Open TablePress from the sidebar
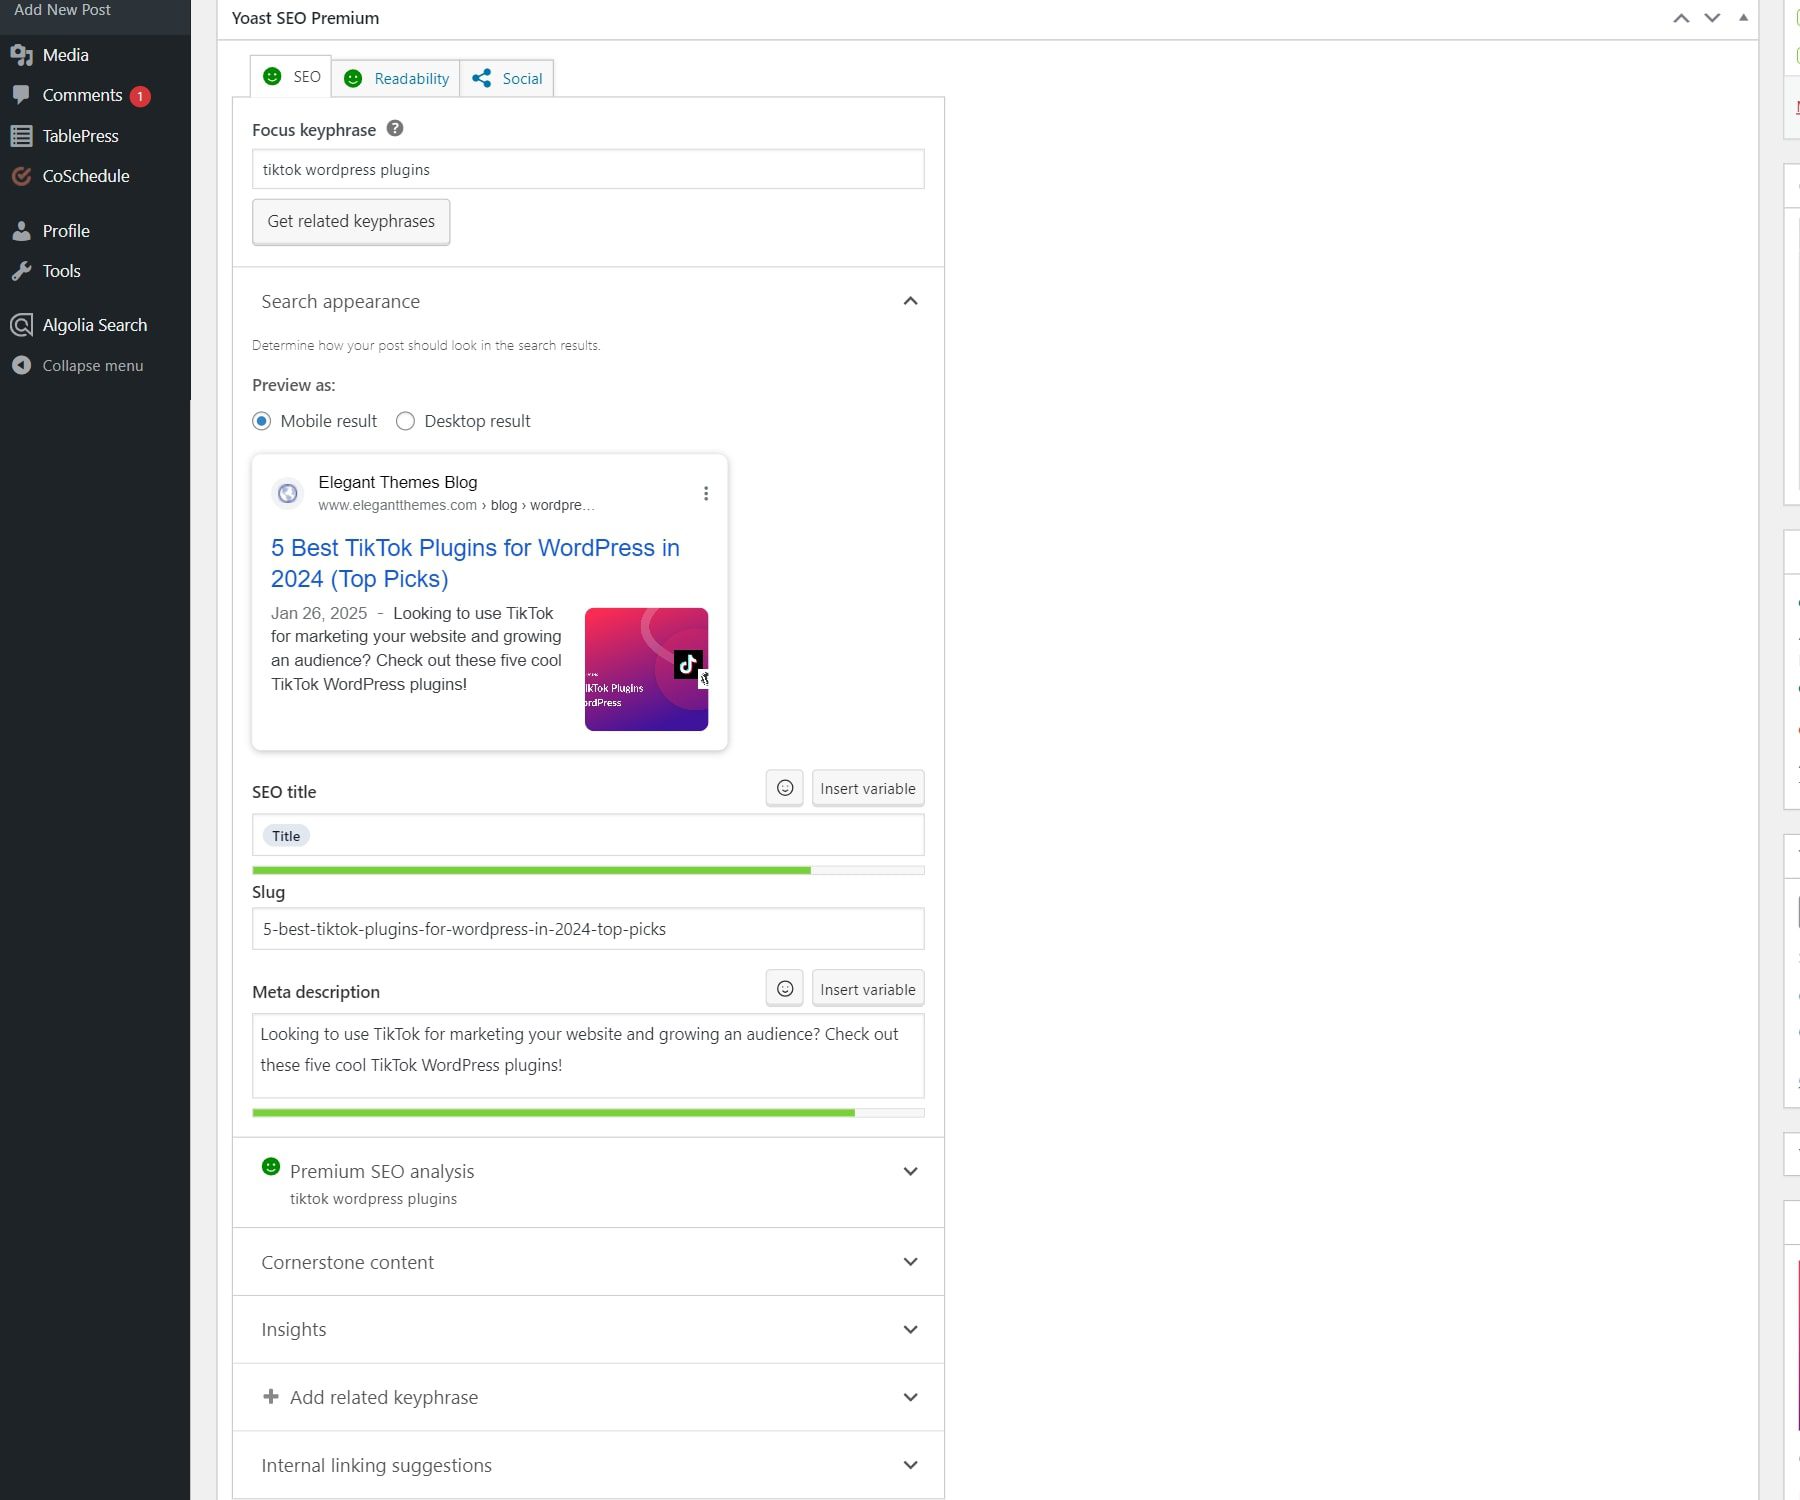The height and width of the screenshot is (1500, 1800). [80, 135]
